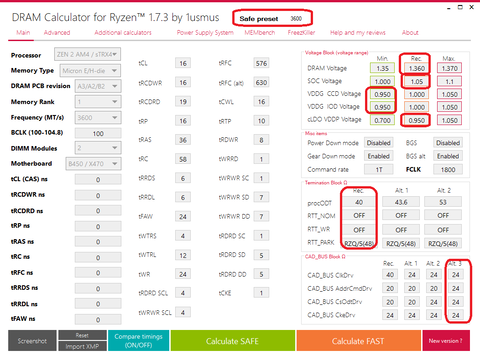Click the tFAW ns input field
Viewport: 480px width, 361px height.
pyautogui.click(x=98, y=319)
